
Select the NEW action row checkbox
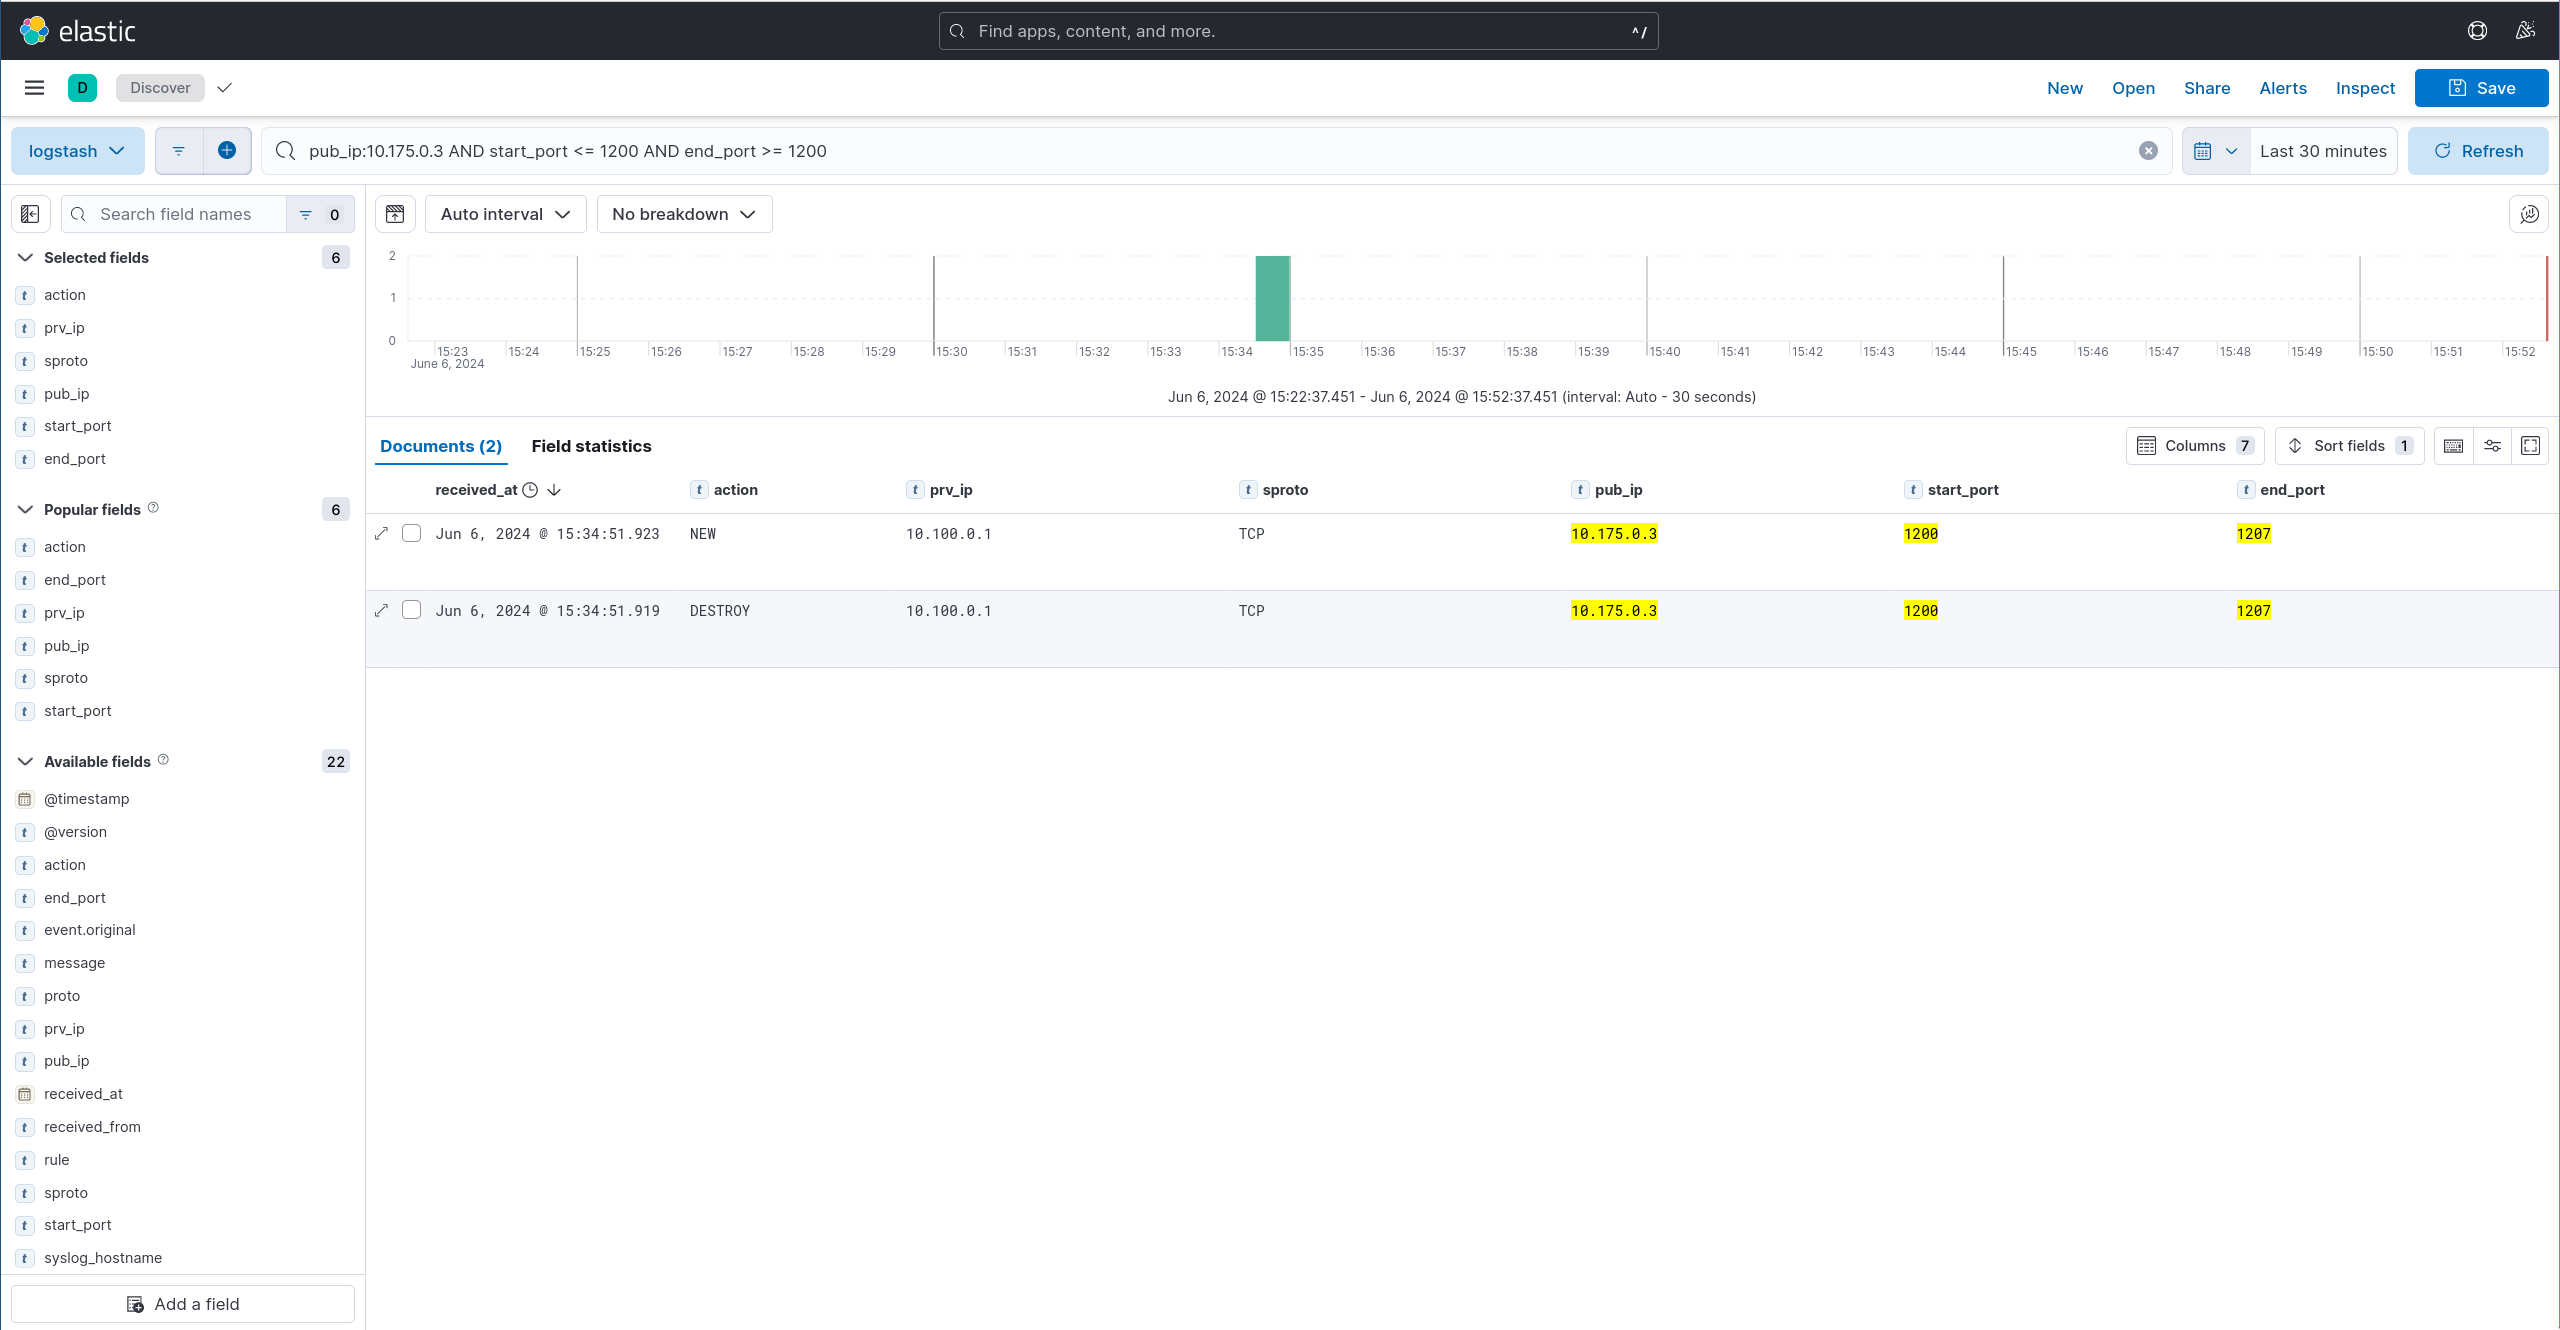(x=411, y=533)
